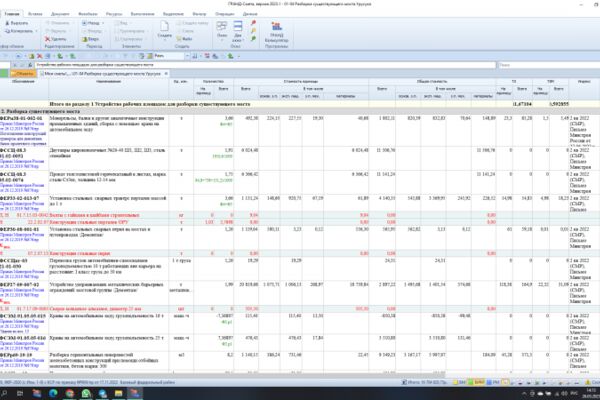The image size is (600, 400).
Task: Click the Копировать copy icon
Action: (x=7, y=31)
